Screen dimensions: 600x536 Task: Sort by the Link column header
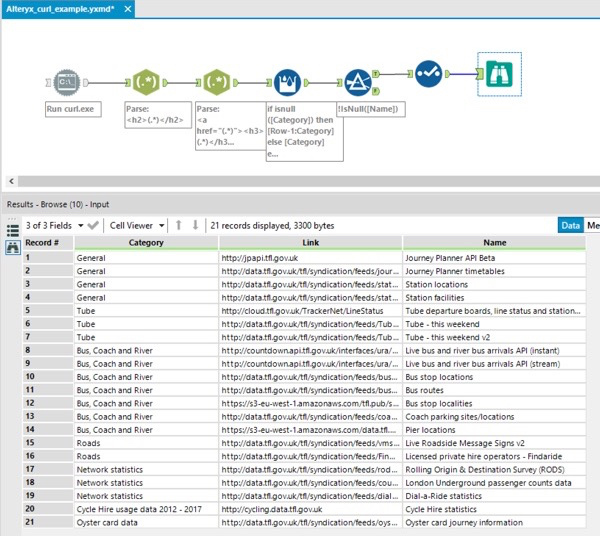coord(310,243)
